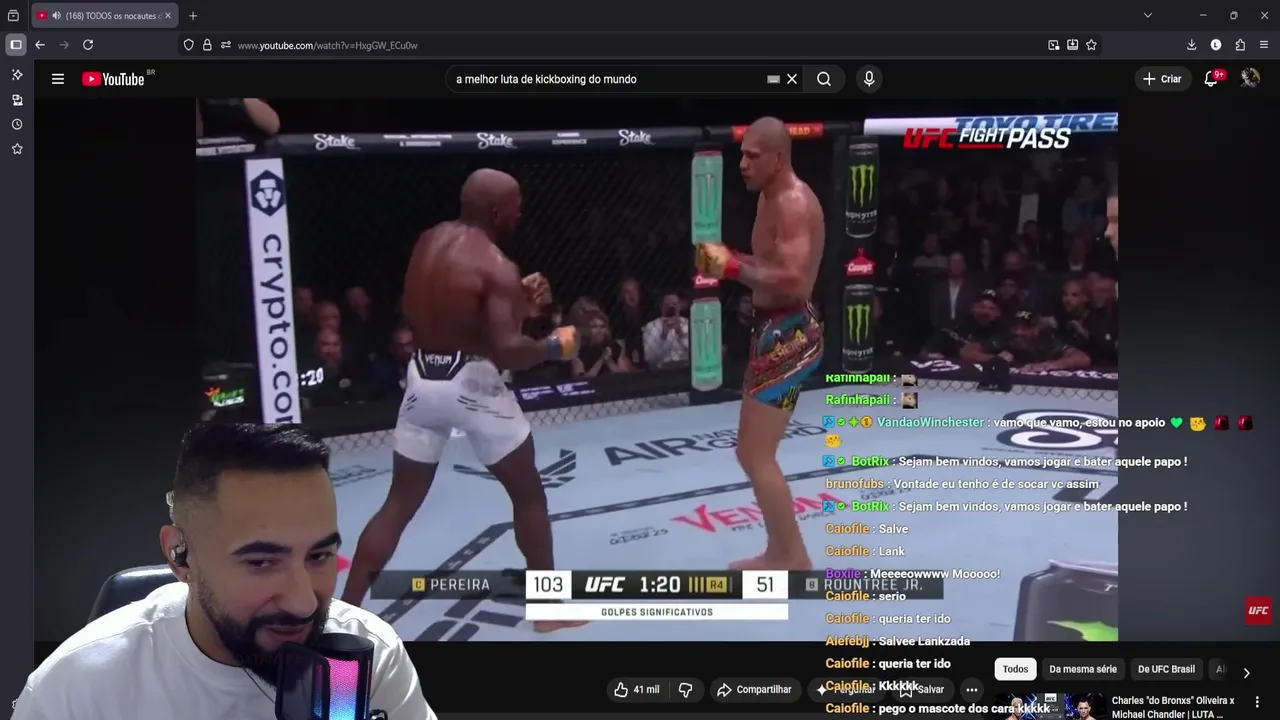The image size is (1280, 720).
Task: Dislike the video
Action: (686, 689)
